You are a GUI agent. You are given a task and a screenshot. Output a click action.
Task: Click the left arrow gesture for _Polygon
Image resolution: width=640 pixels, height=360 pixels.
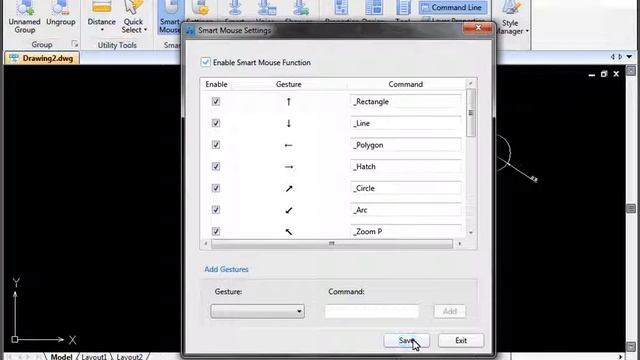[289, 145]
